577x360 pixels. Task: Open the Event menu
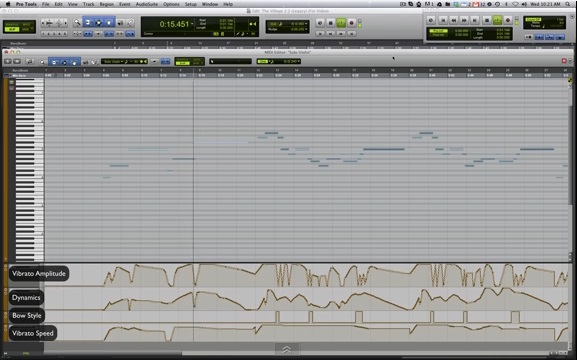click(x=124, y=4)
